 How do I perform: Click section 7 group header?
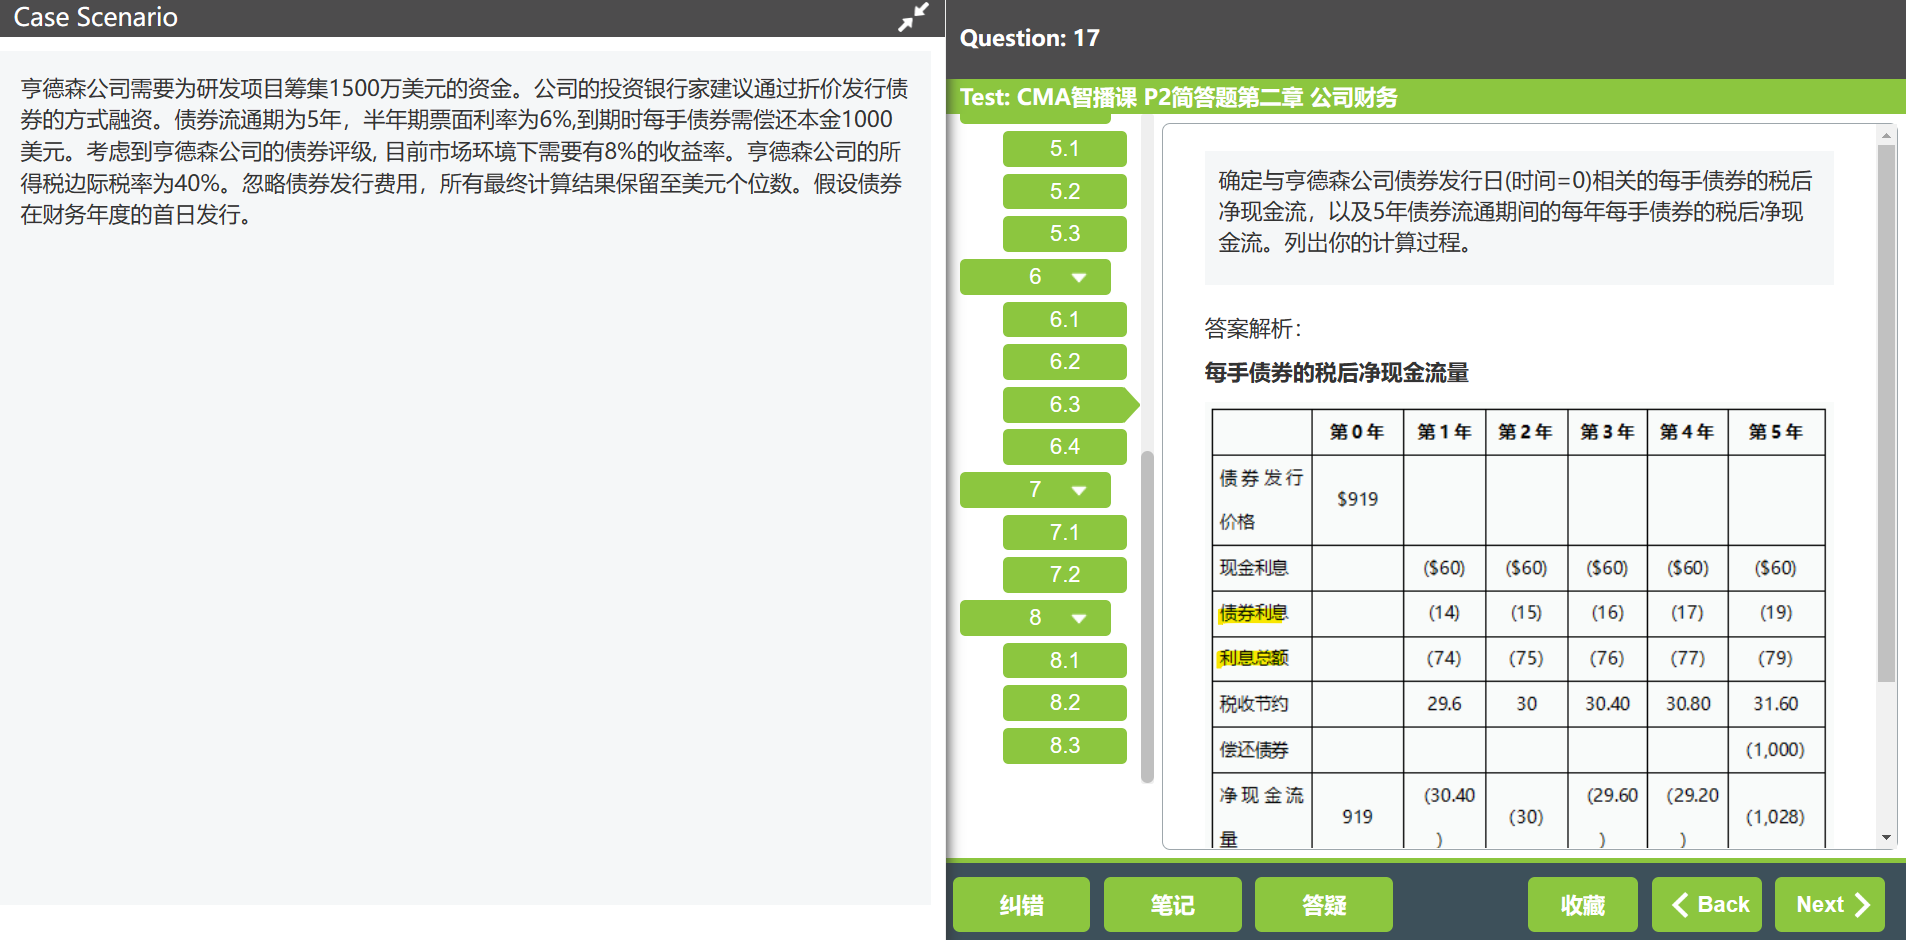click(x=1035, y=490)
